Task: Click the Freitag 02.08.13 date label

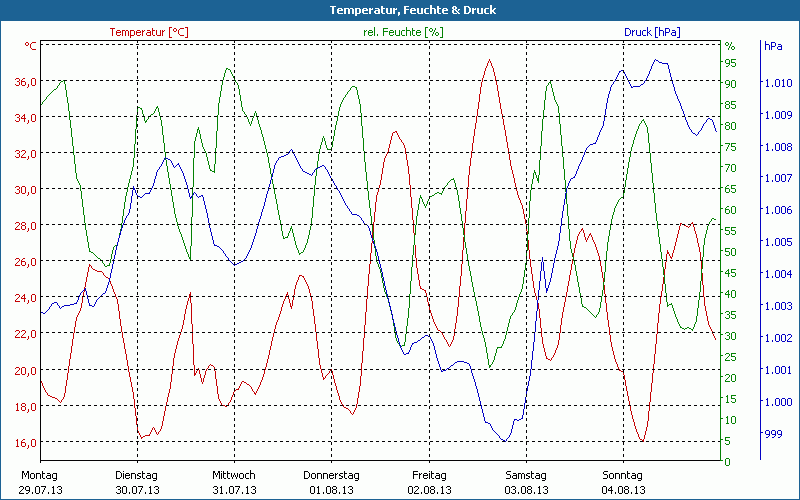Action: [428, 482]
